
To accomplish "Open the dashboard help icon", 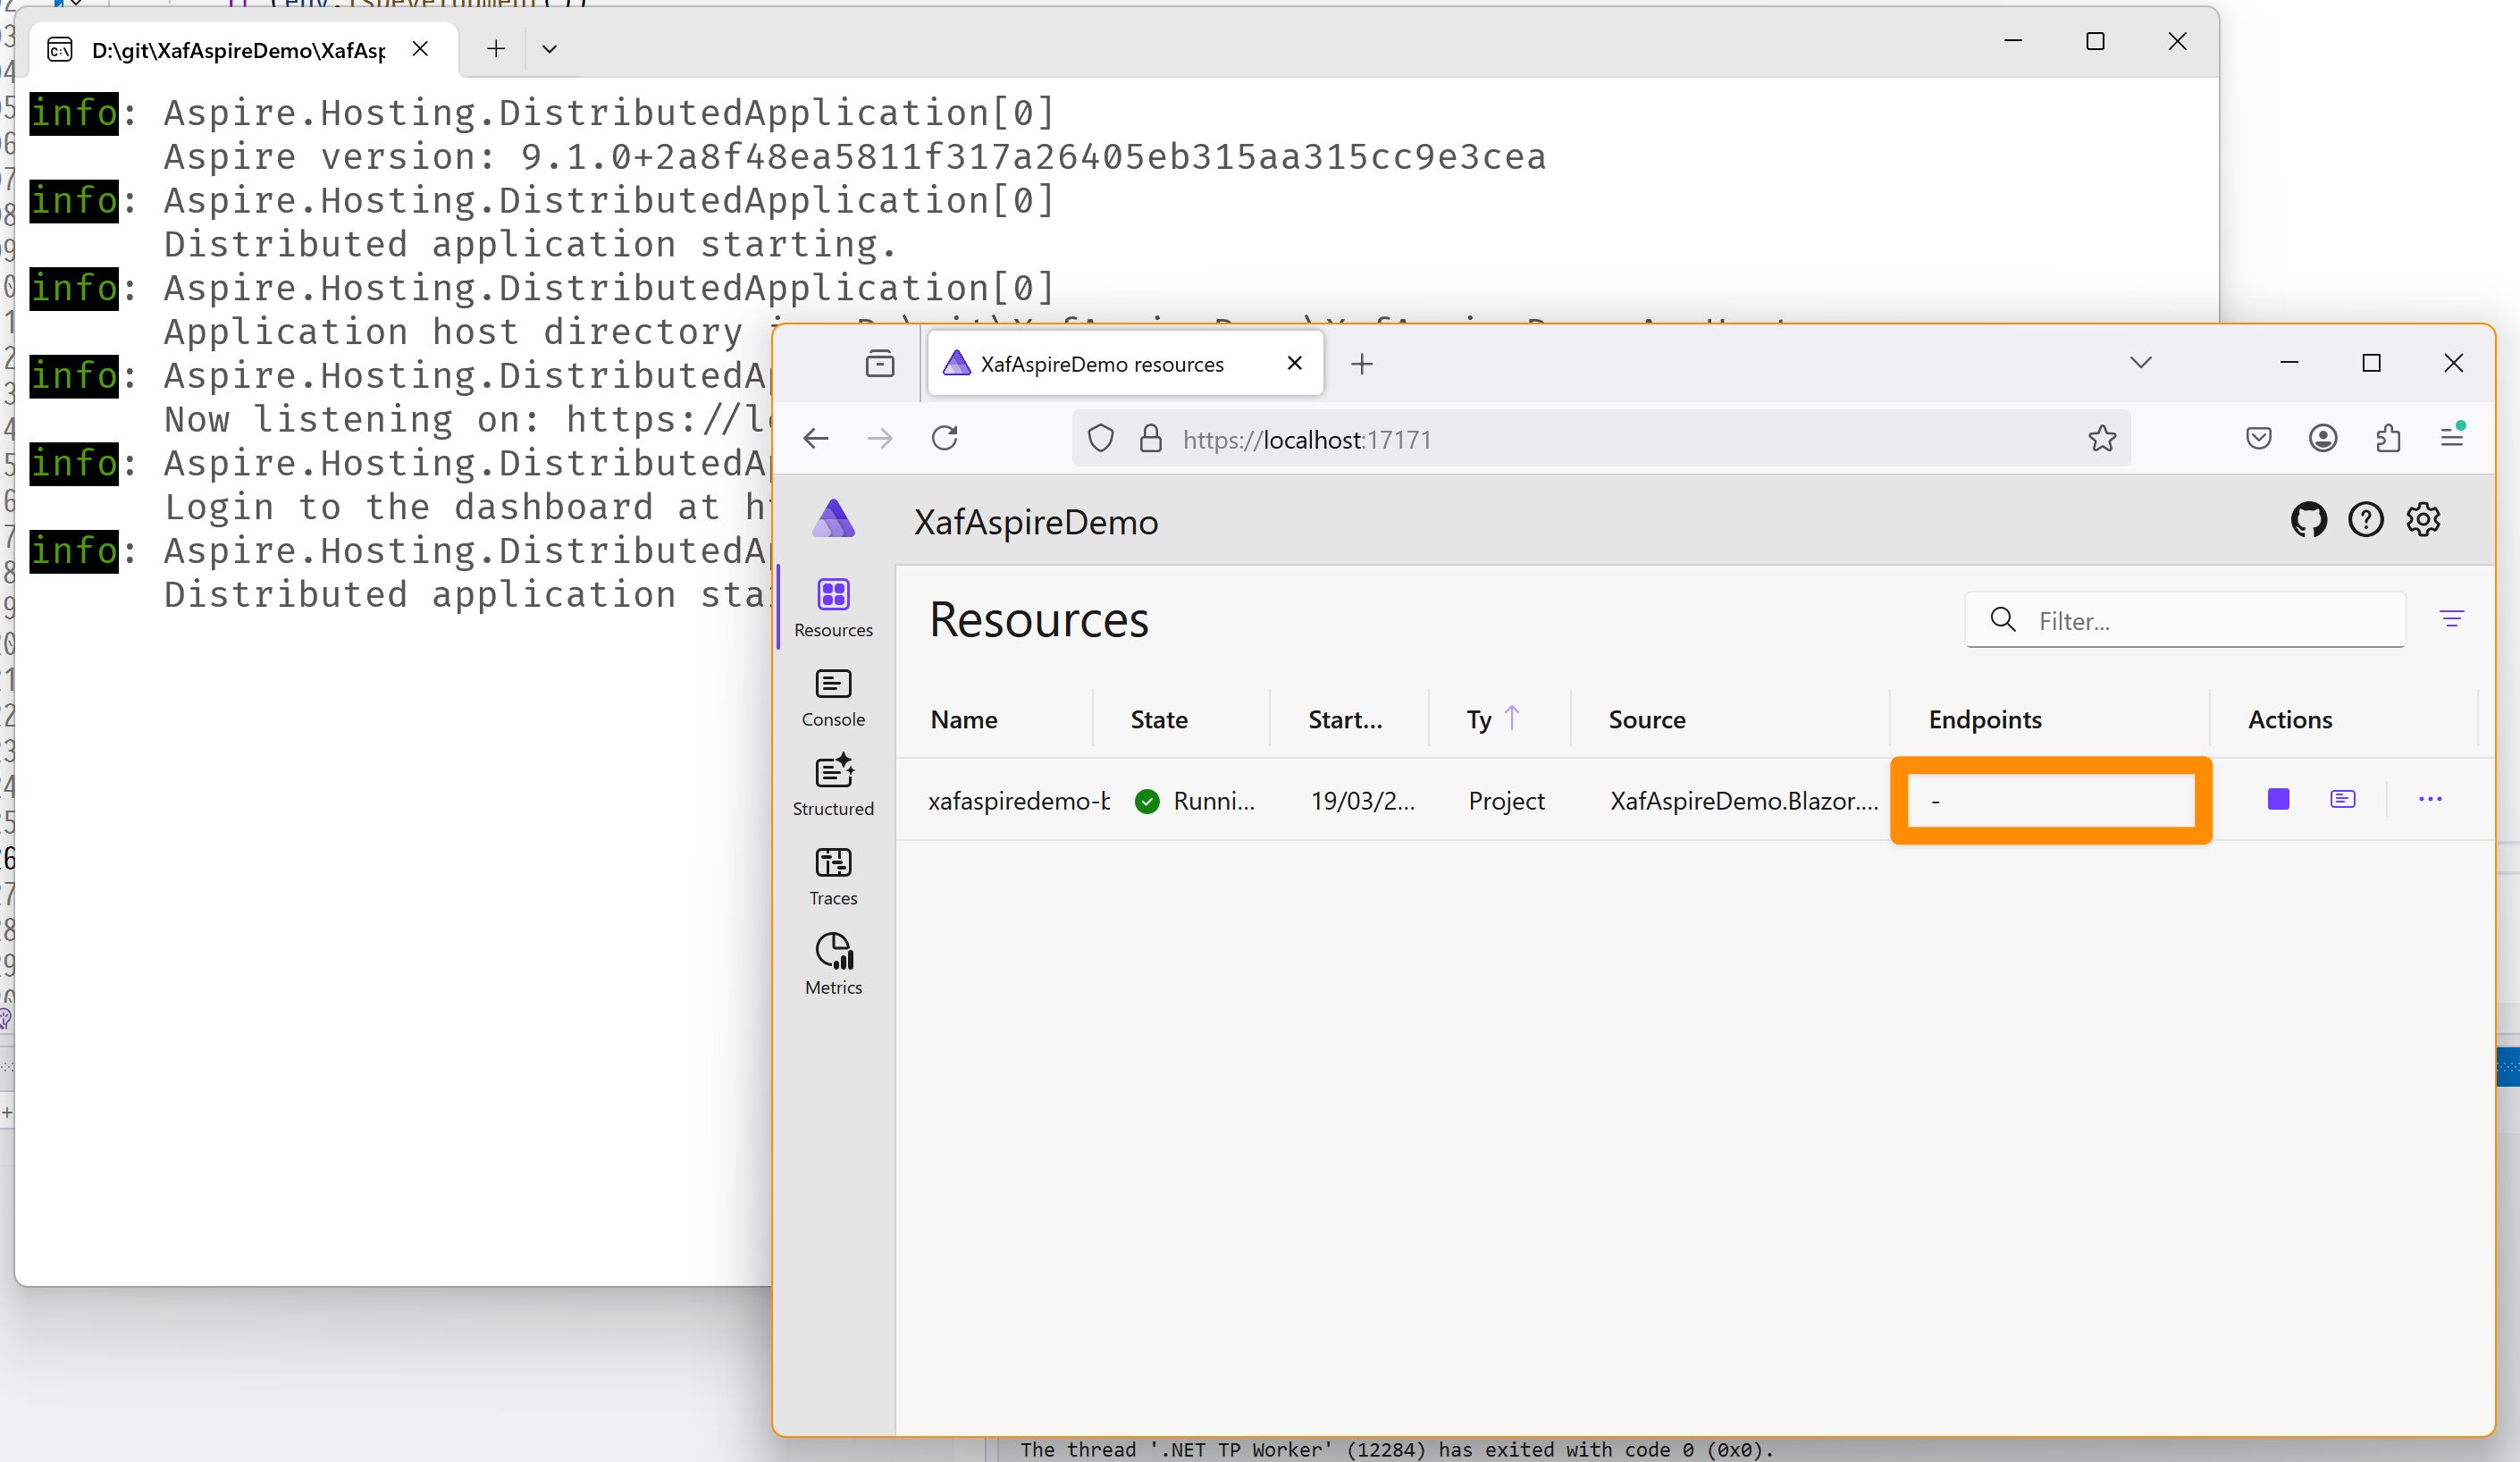I will click(x=2365, y=520).
